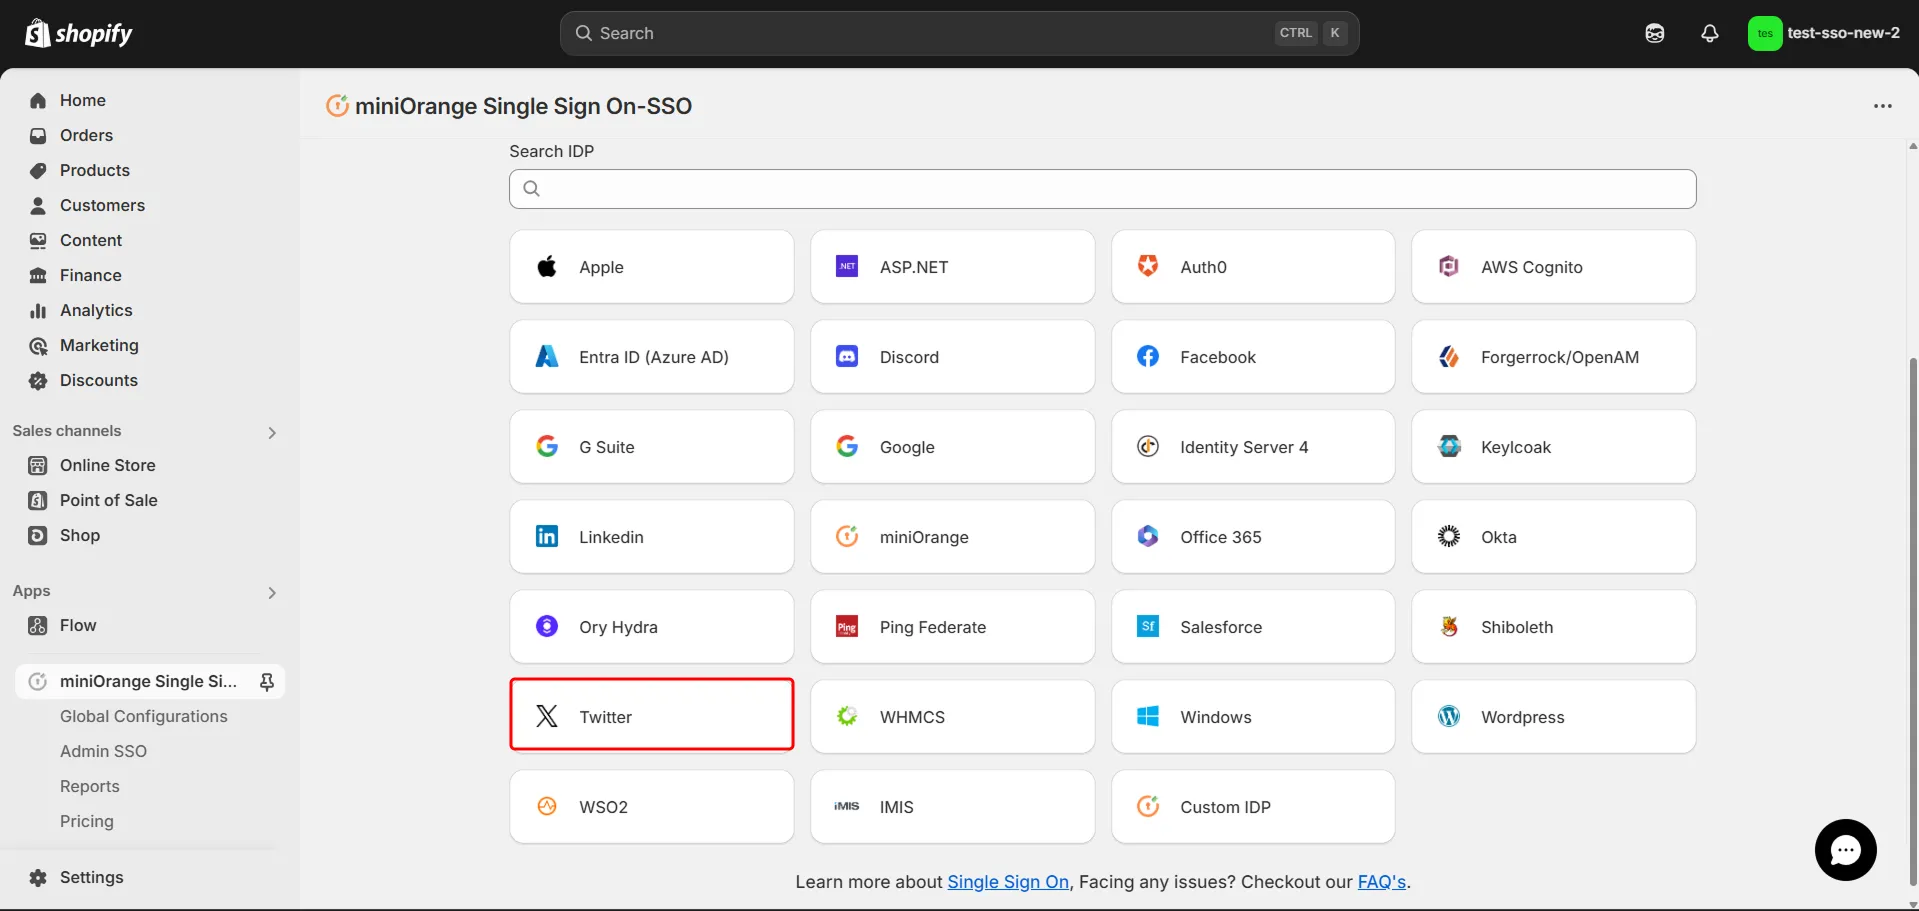Open Customers in sidebar
The width and height of the screenshot is (1919, 911).
click(x=102, y=205)
